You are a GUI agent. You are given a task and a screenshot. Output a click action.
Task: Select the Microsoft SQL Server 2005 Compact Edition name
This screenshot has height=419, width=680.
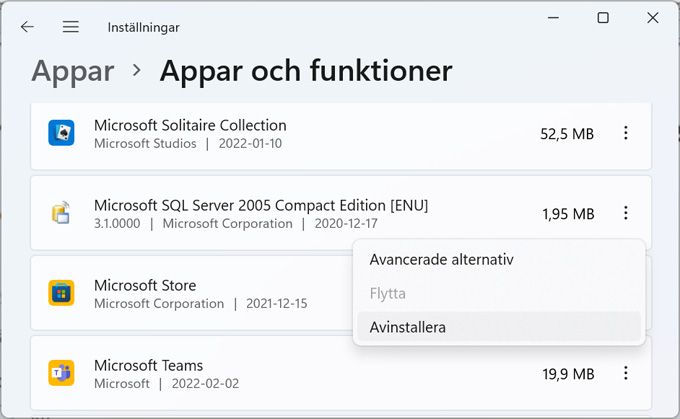[261, 205]
